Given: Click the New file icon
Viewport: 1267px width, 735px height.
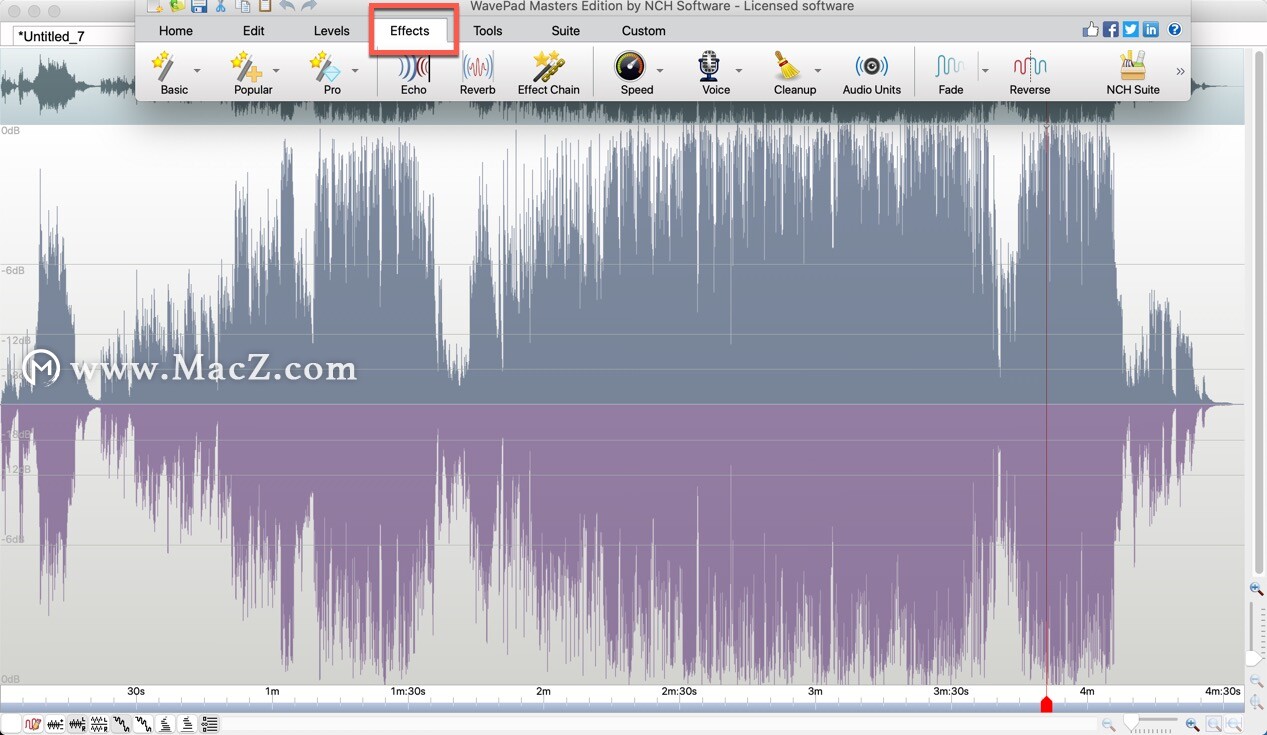Looking at the screenshot, I should [x=154, y=6].
